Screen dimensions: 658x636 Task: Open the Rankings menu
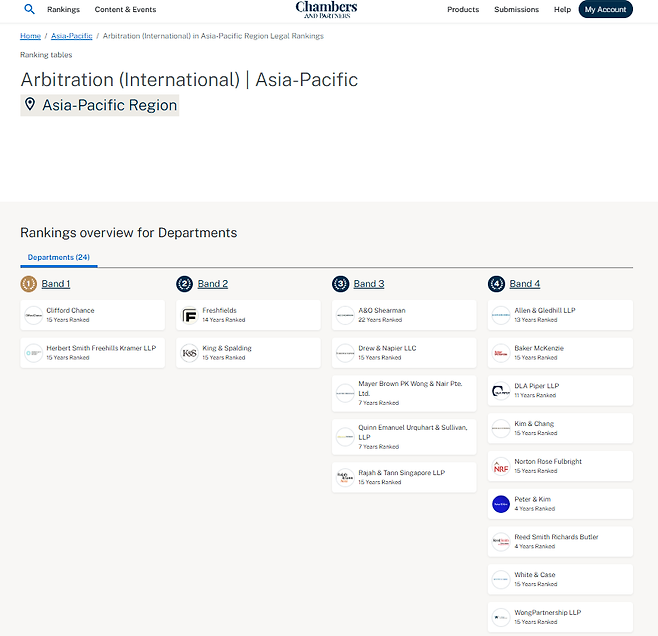point(63,10)
